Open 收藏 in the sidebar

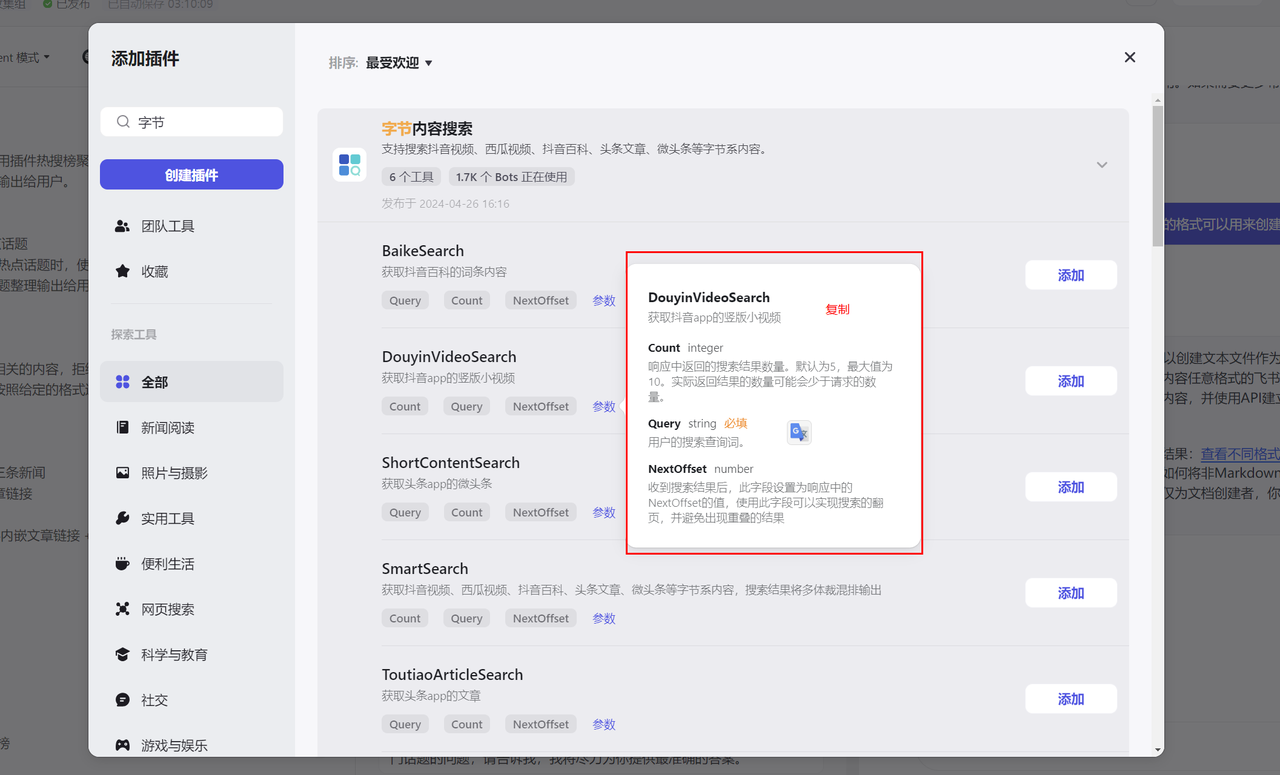pos(192,271)
